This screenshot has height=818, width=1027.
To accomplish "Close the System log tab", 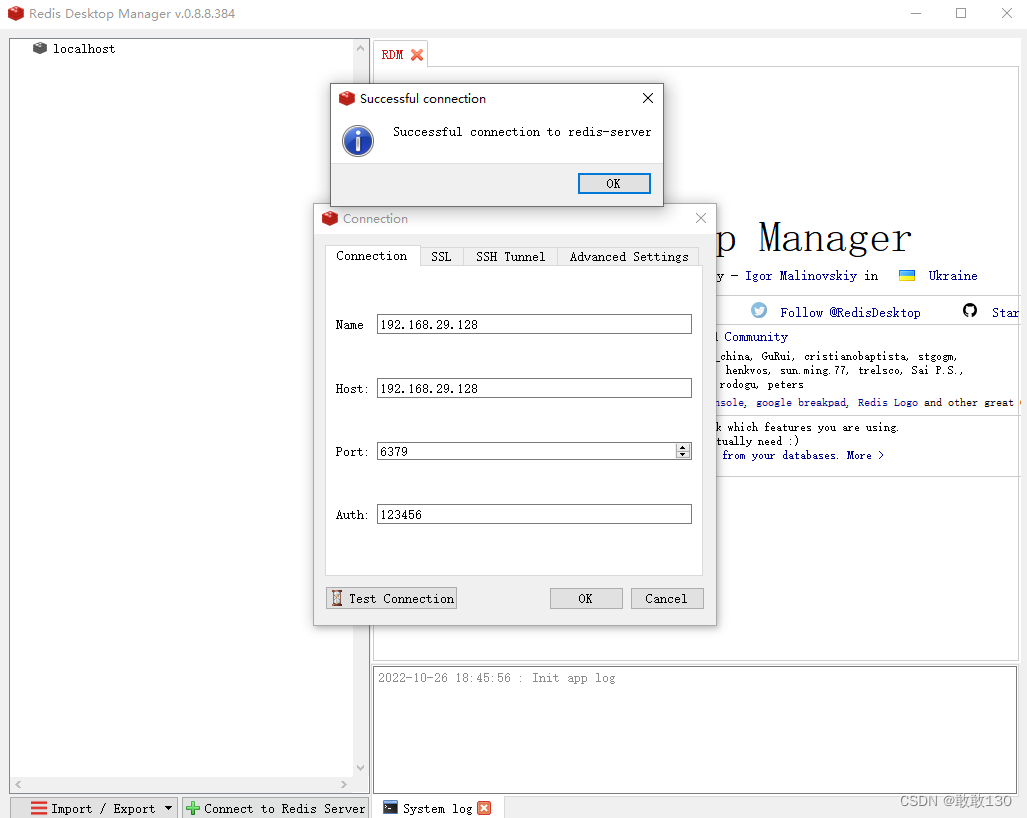I will [x=484, y=808].
